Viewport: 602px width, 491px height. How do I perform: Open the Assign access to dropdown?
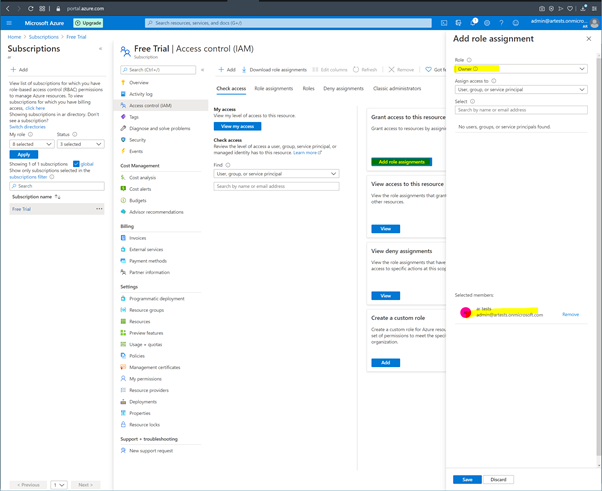click(520, 89)
